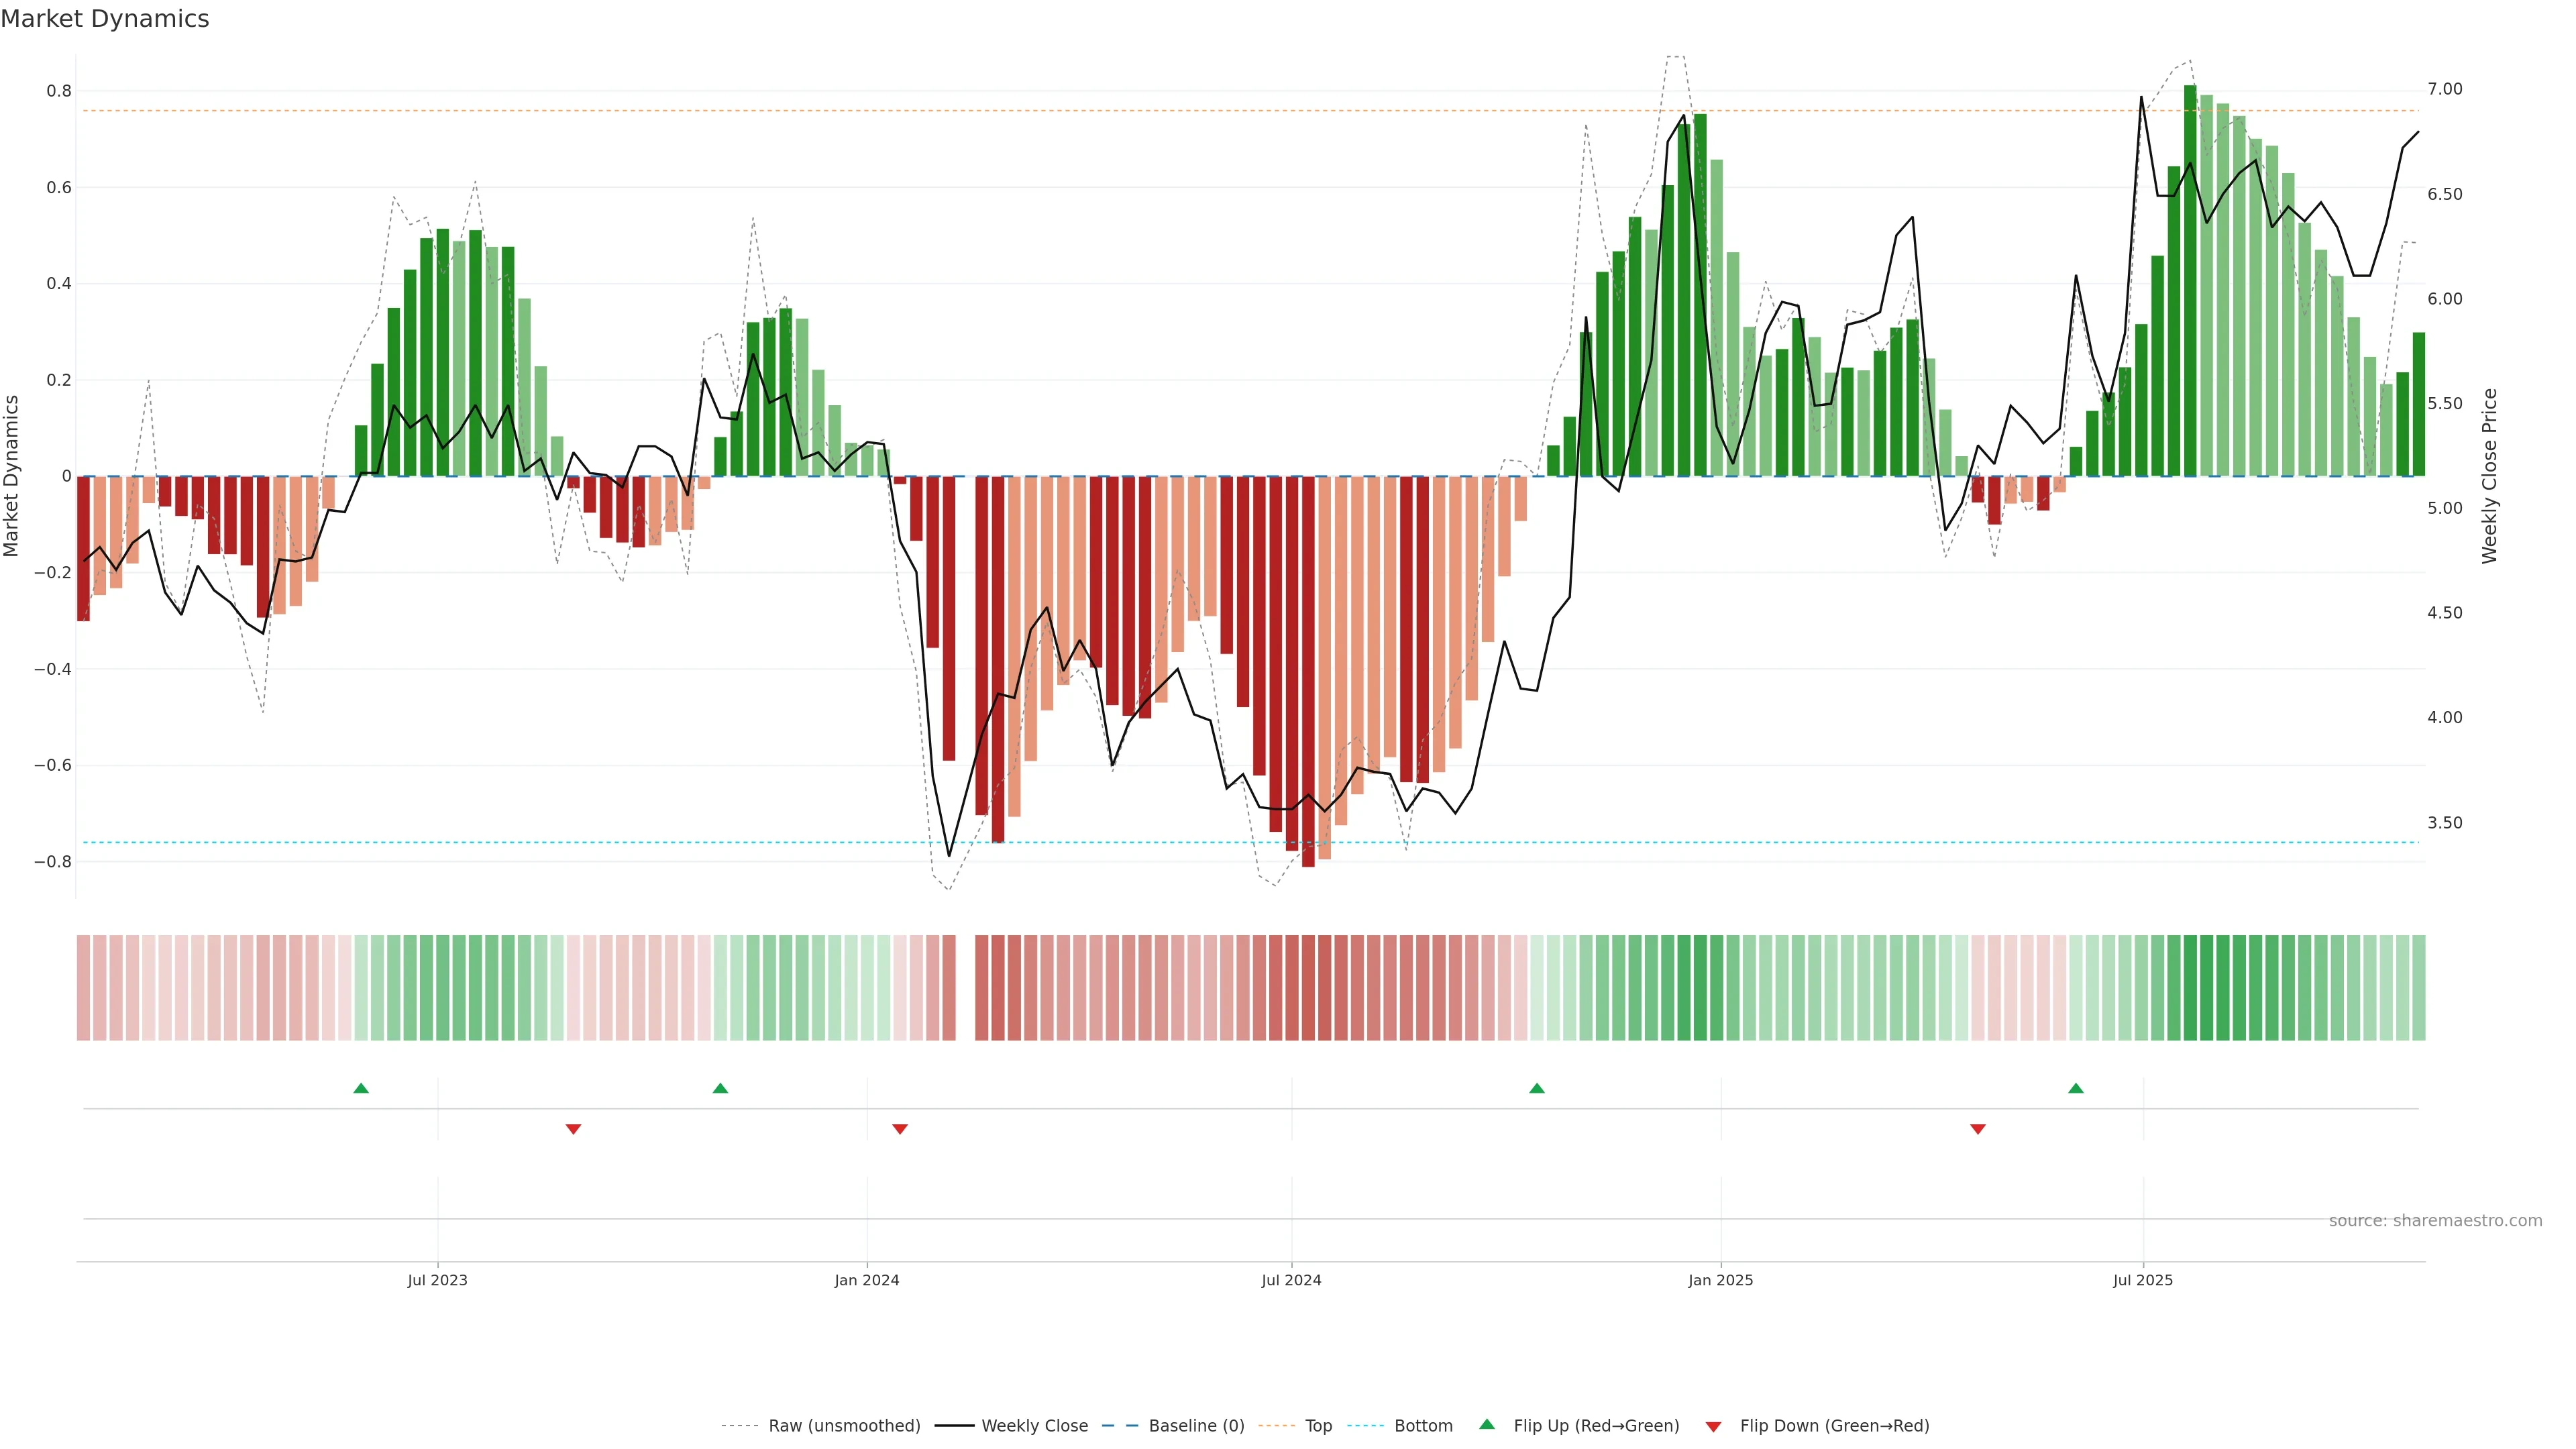Click the flip-down triangle after Jan 2024
The width and height of the screenshot is (2576, 1449).
pyautogui.click(x=900, y=1129)
